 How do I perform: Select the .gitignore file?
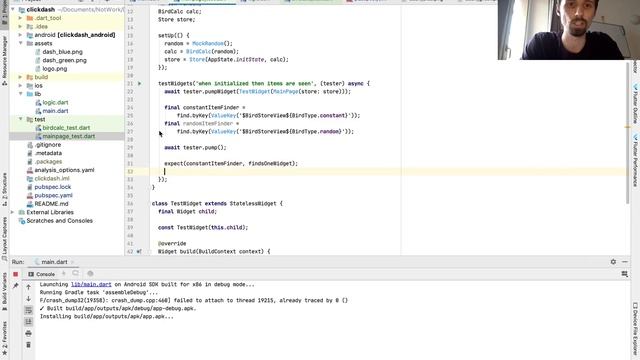48,145
